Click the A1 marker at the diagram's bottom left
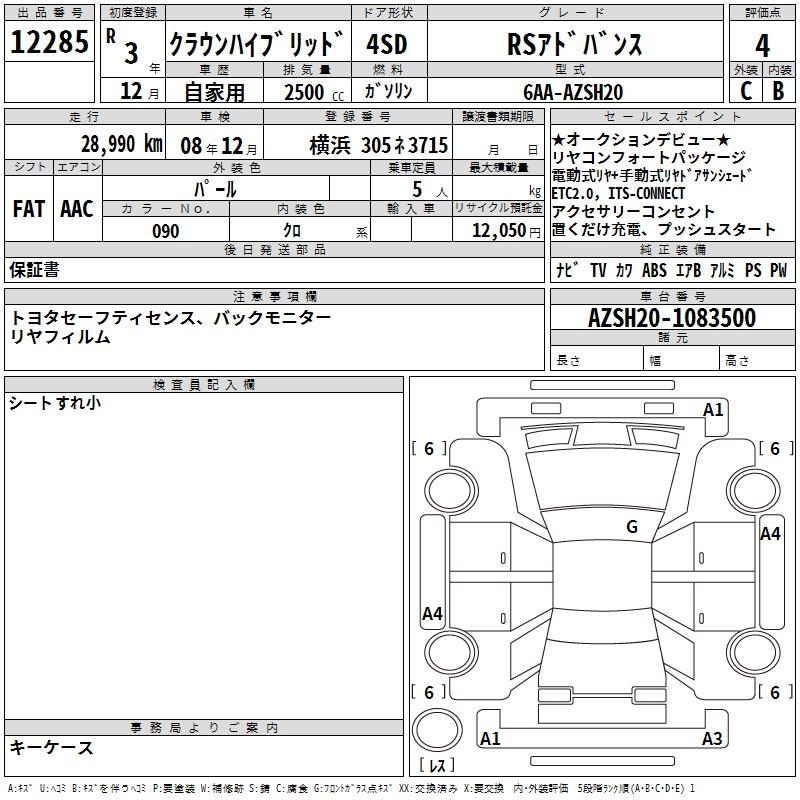This screenshot has width=800, height=800. [x=490, y=739]
